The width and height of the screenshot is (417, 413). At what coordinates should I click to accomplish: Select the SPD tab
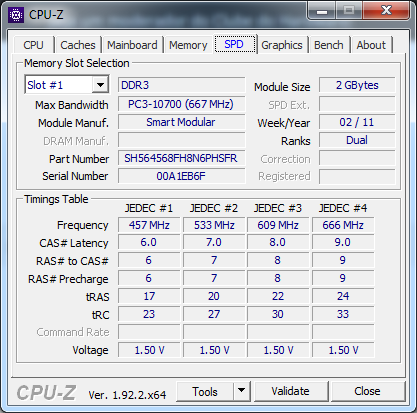tap(235, 44)
